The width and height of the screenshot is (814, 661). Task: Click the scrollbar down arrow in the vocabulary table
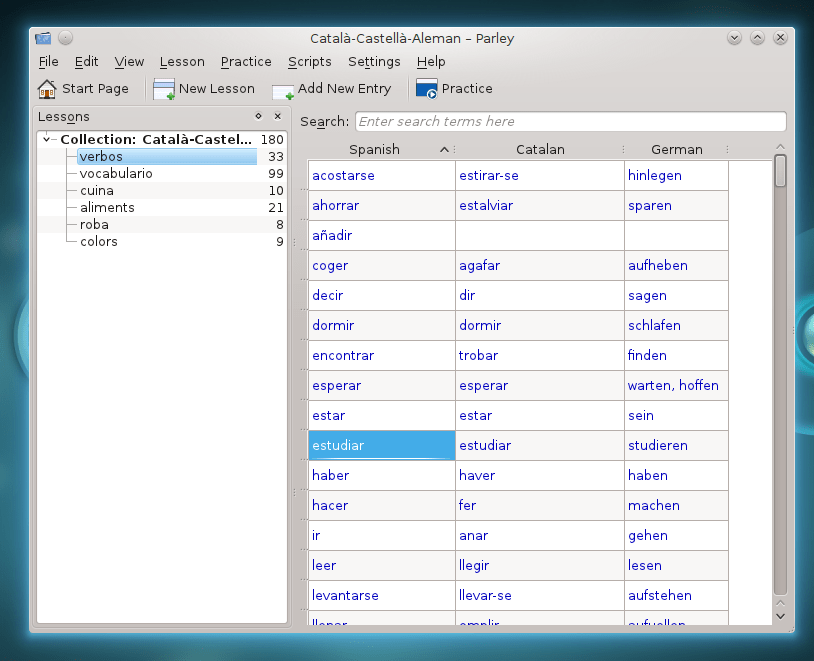click(780, 615)
